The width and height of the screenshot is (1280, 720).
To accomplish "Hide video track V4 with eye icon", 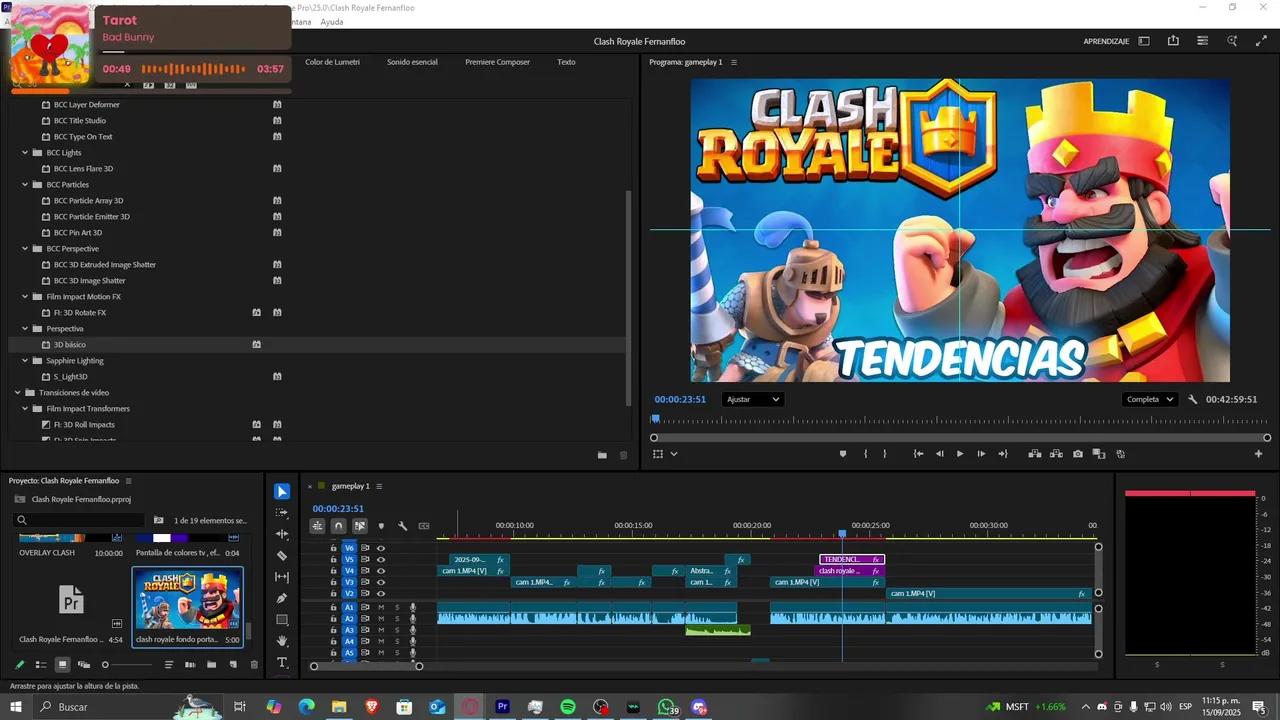I will coord(381,571).
